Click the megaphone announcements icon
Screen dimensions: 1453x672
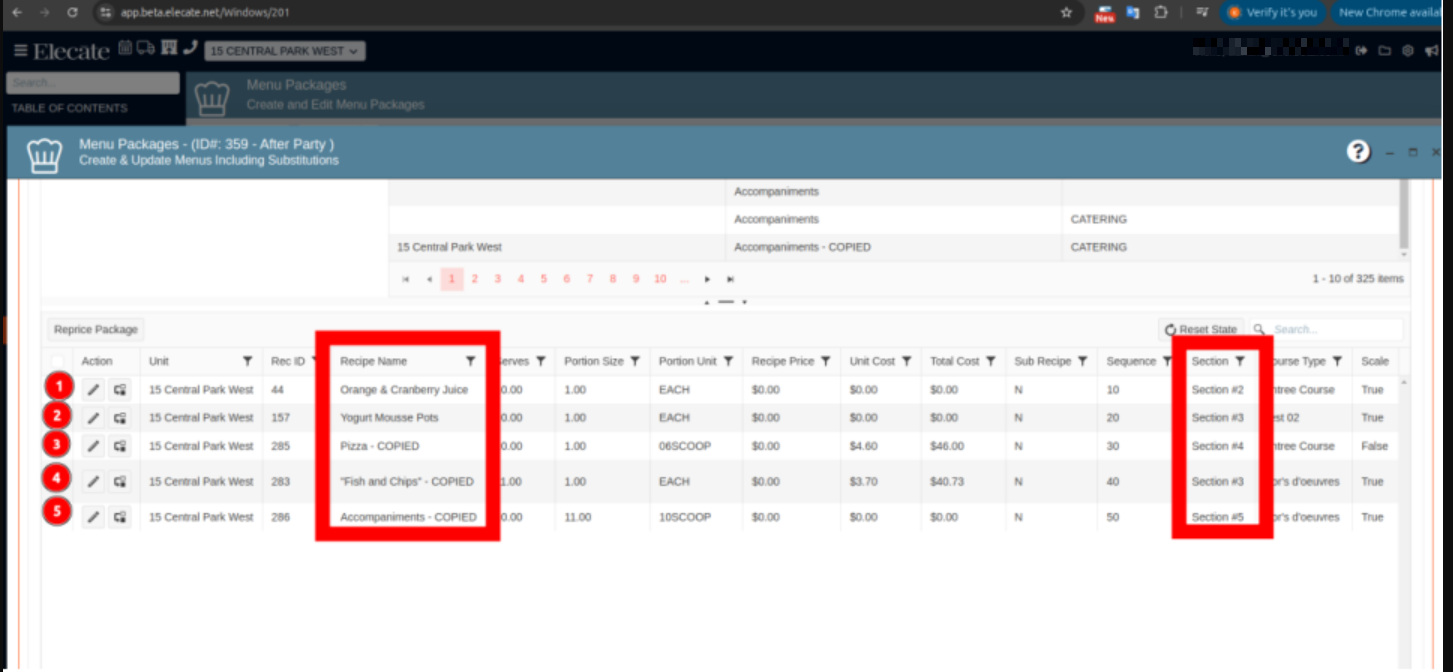(1433, 51)
